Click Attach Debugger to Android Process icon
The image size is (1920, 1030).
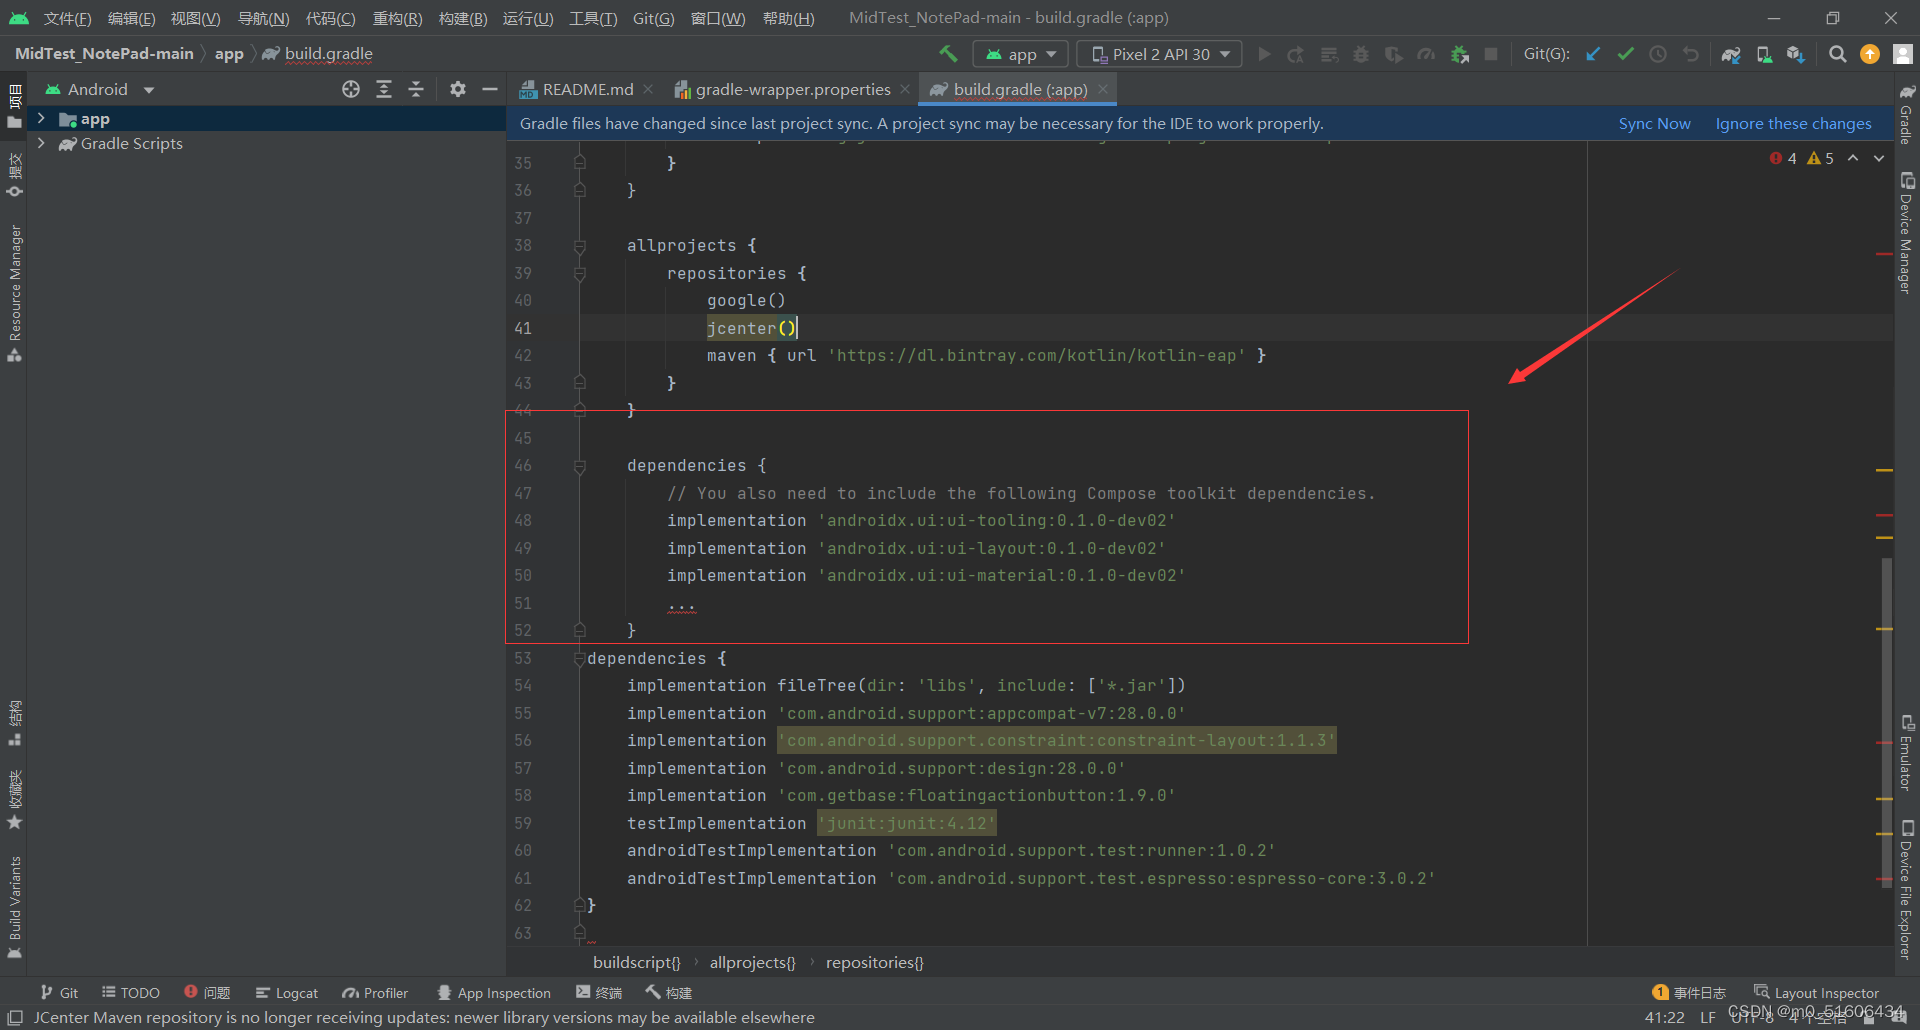pyautogui.click(x=1460, y=54)
